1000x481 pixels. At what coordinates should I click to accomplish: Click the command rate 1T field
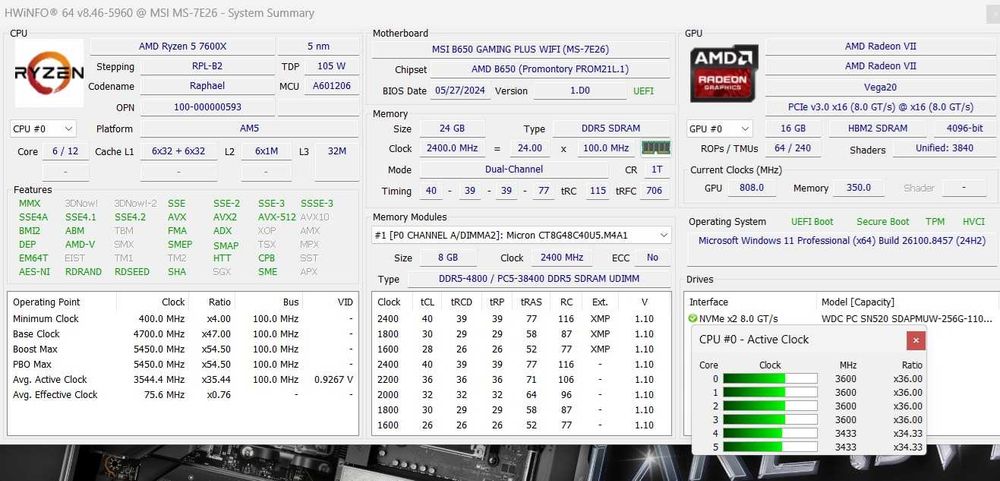[x=656, y=170]
